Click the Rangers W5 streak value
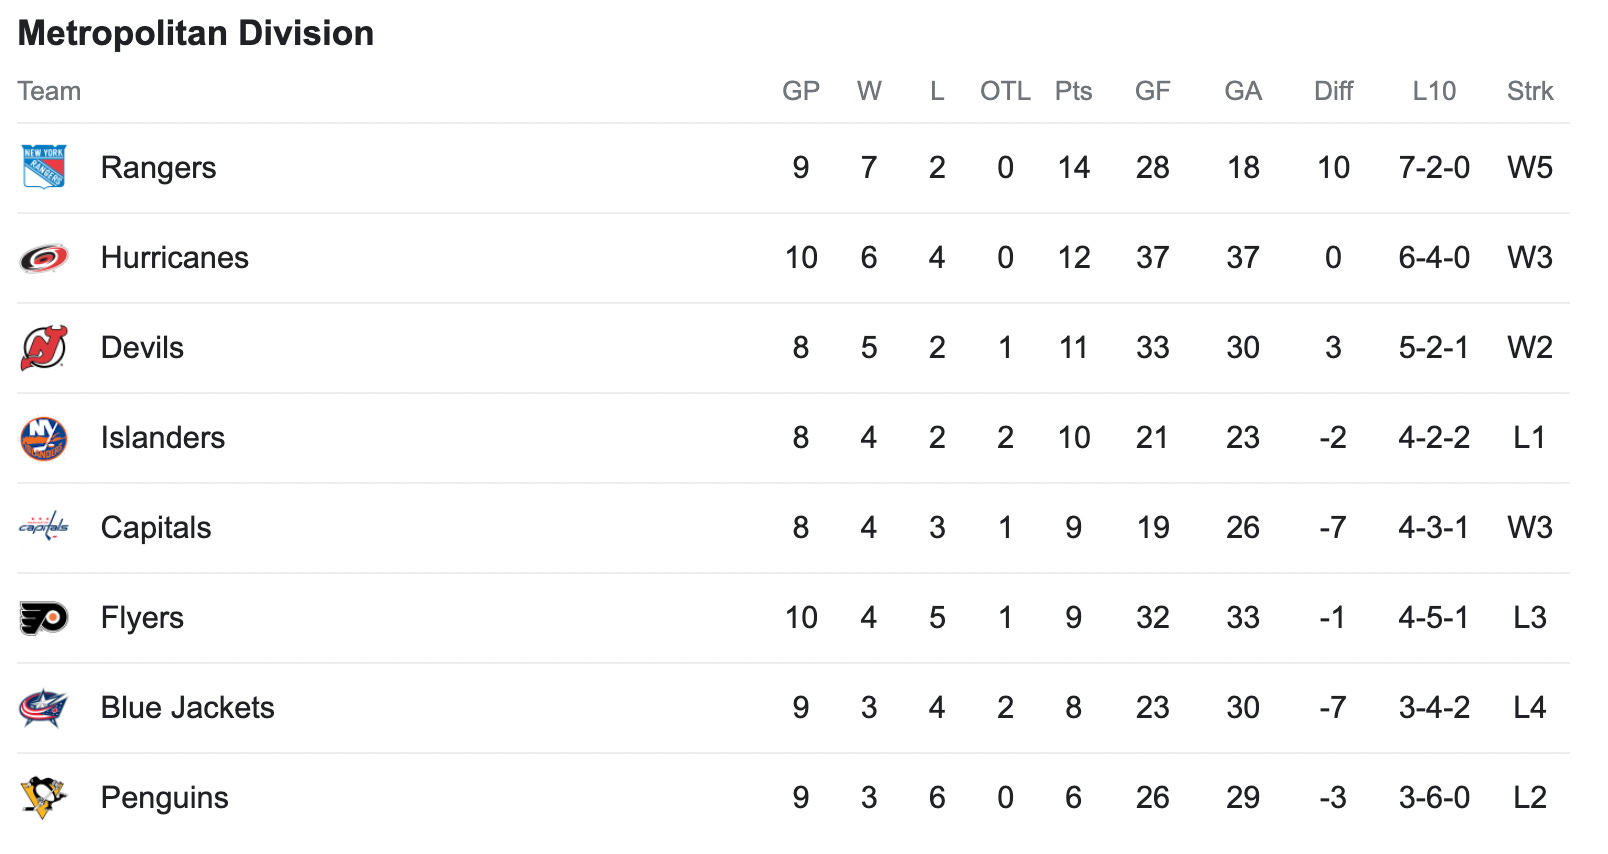 pyautogui.click(x=1530, y=168)
